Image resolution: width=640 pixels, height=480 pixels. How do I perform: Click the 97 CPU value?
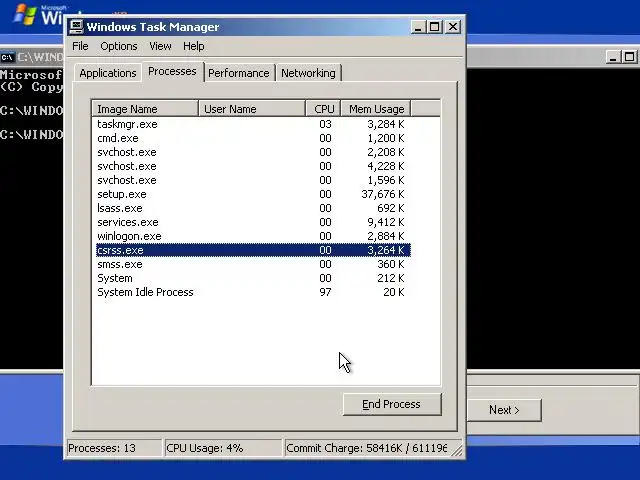[x=325, y=292]
